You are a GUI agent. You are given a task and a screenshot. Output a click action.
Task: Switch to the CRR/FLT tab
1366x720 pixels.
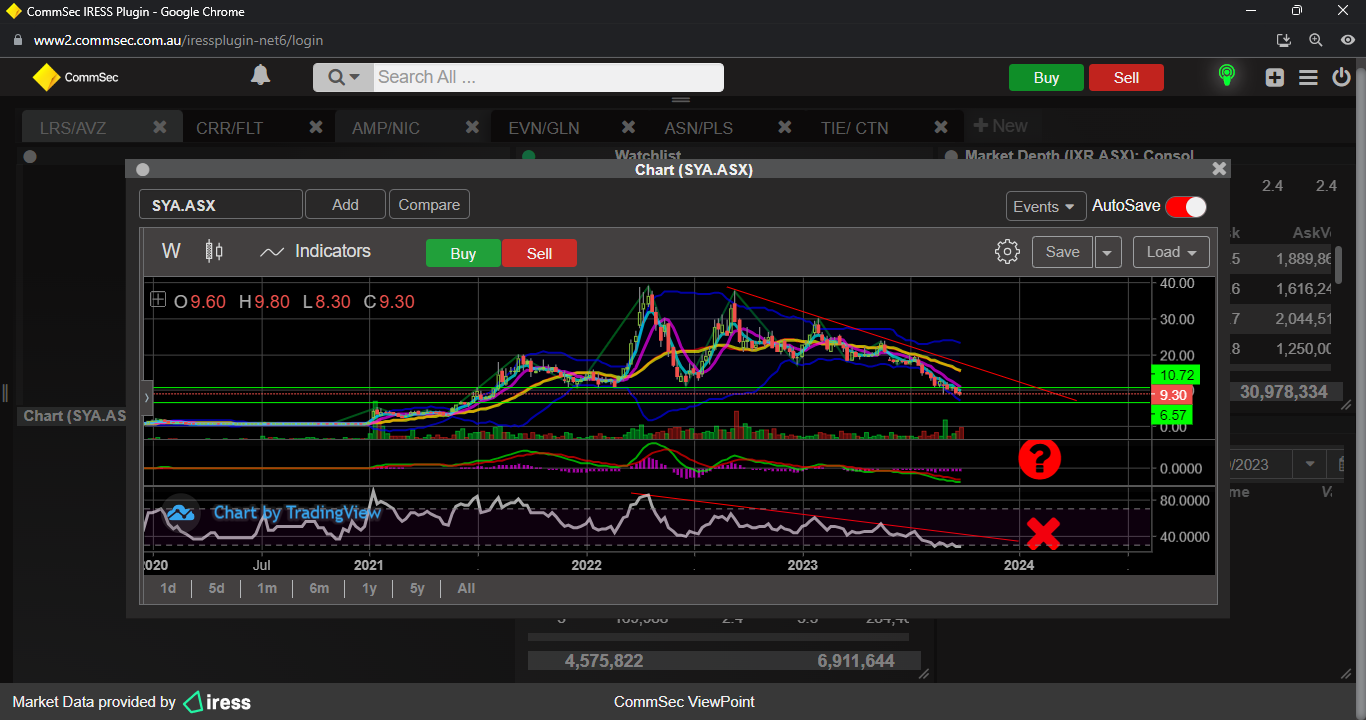click(230, 128)
